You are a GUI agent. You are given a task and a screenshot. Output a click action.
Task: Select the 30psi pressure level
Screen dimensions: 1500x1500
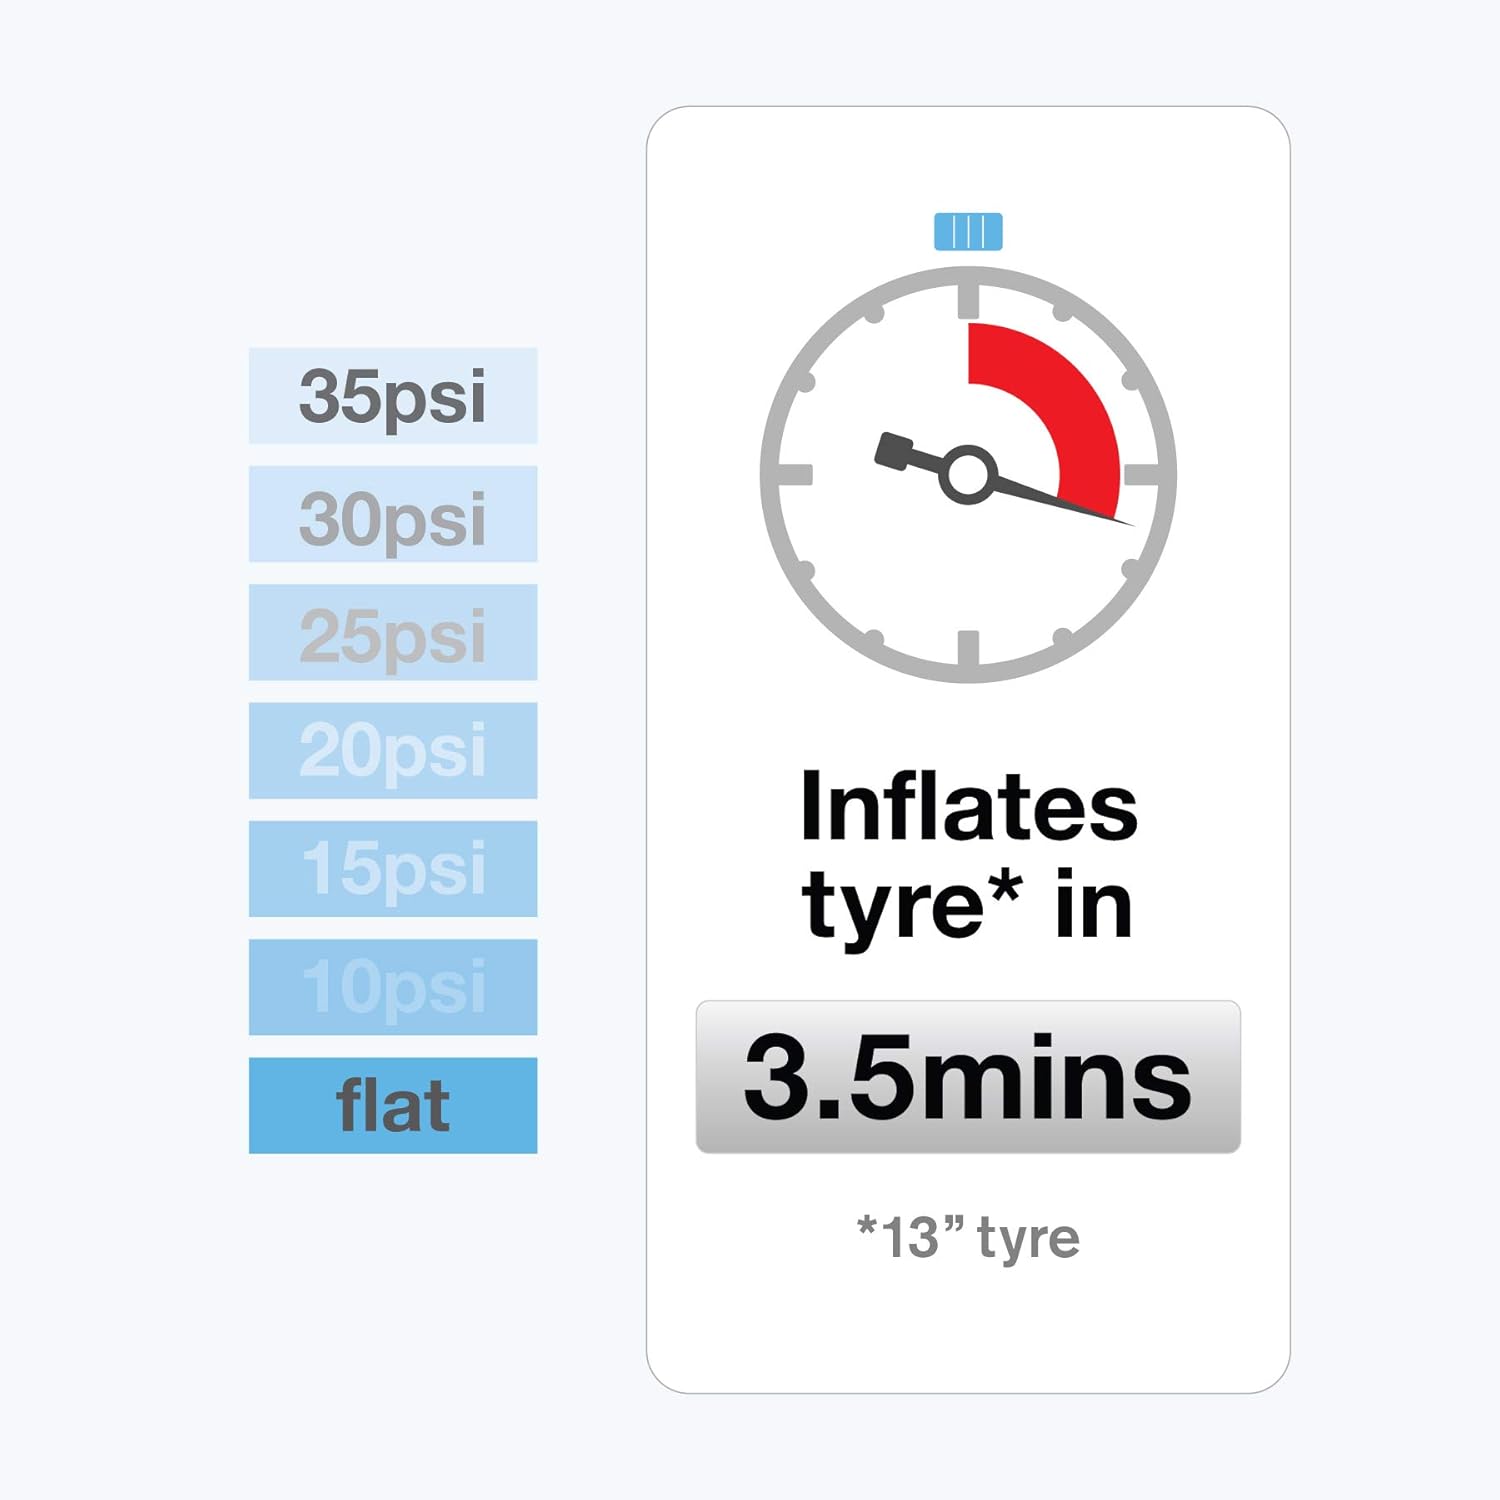pos(393,514)
